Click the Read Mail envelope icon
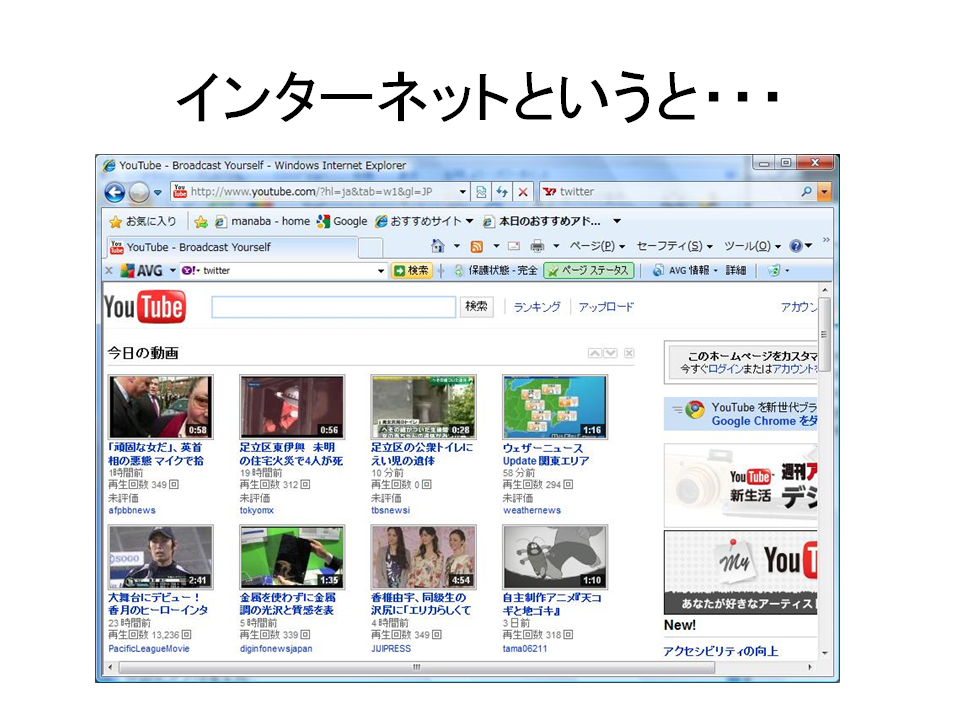The image size is (960, 720). 514,246
